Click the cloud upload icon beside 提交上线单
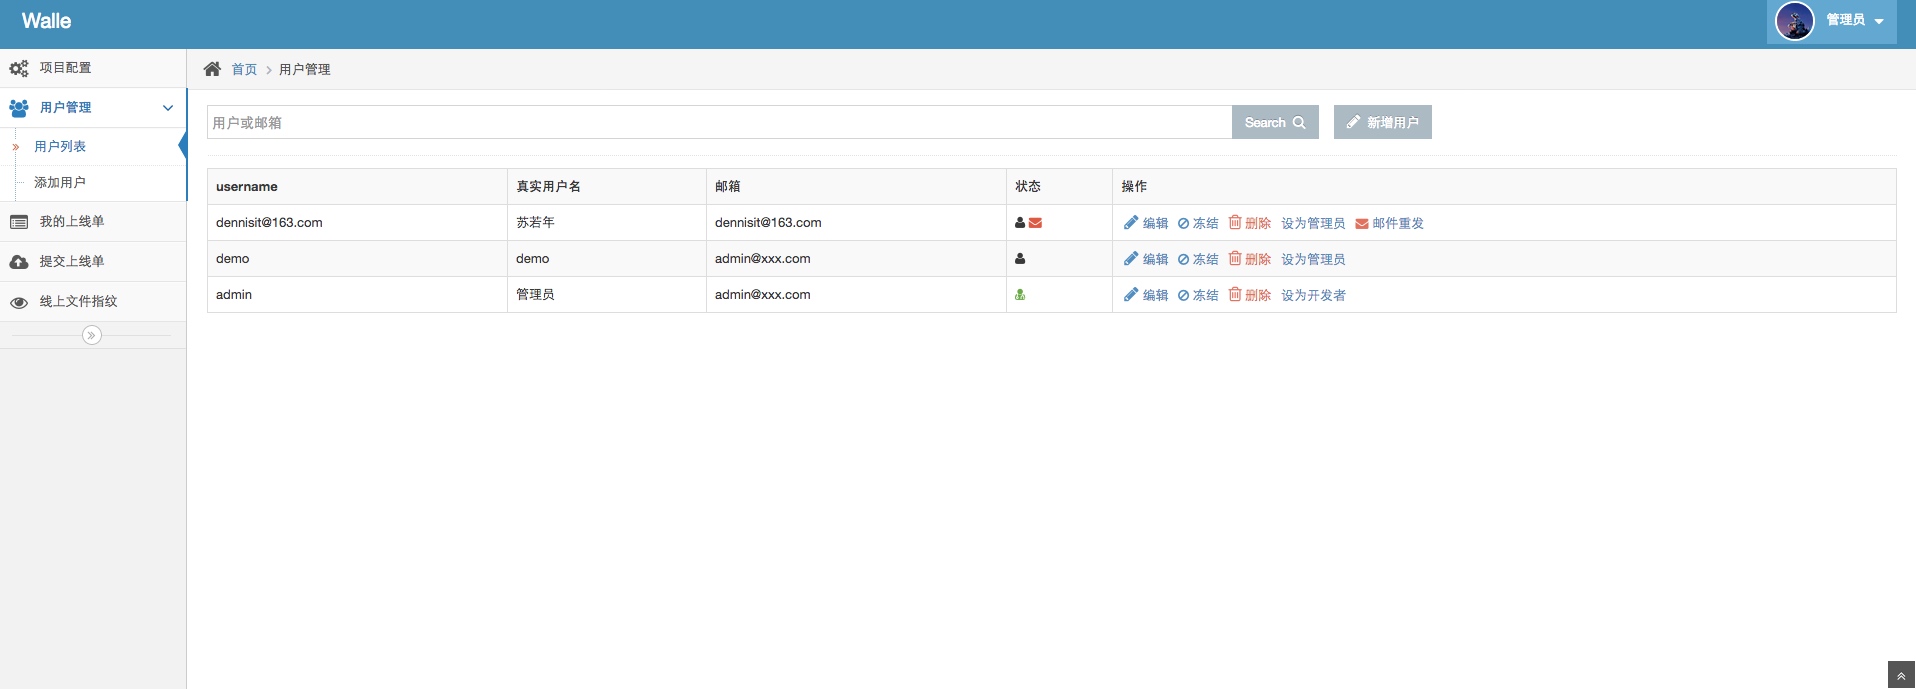1916x689 pixels. click(19, 262)
